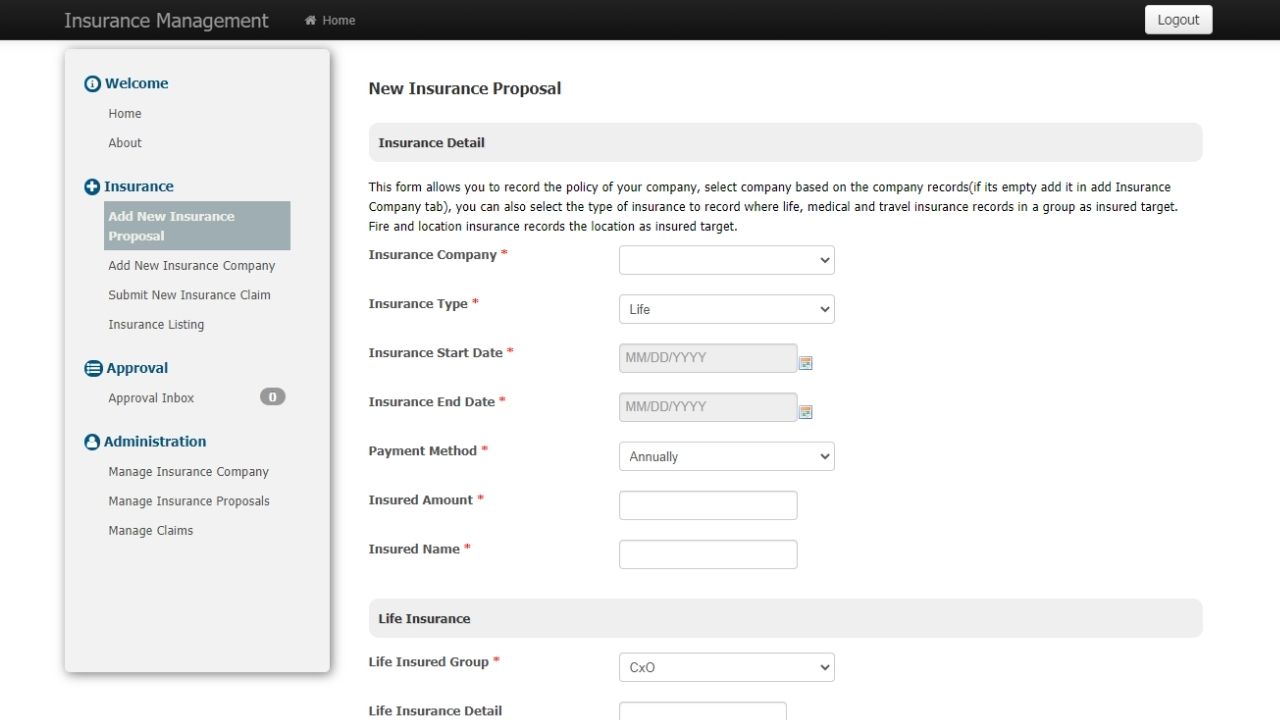
Task: Open the Payment Method dropdown
Action: pos(726,456)
